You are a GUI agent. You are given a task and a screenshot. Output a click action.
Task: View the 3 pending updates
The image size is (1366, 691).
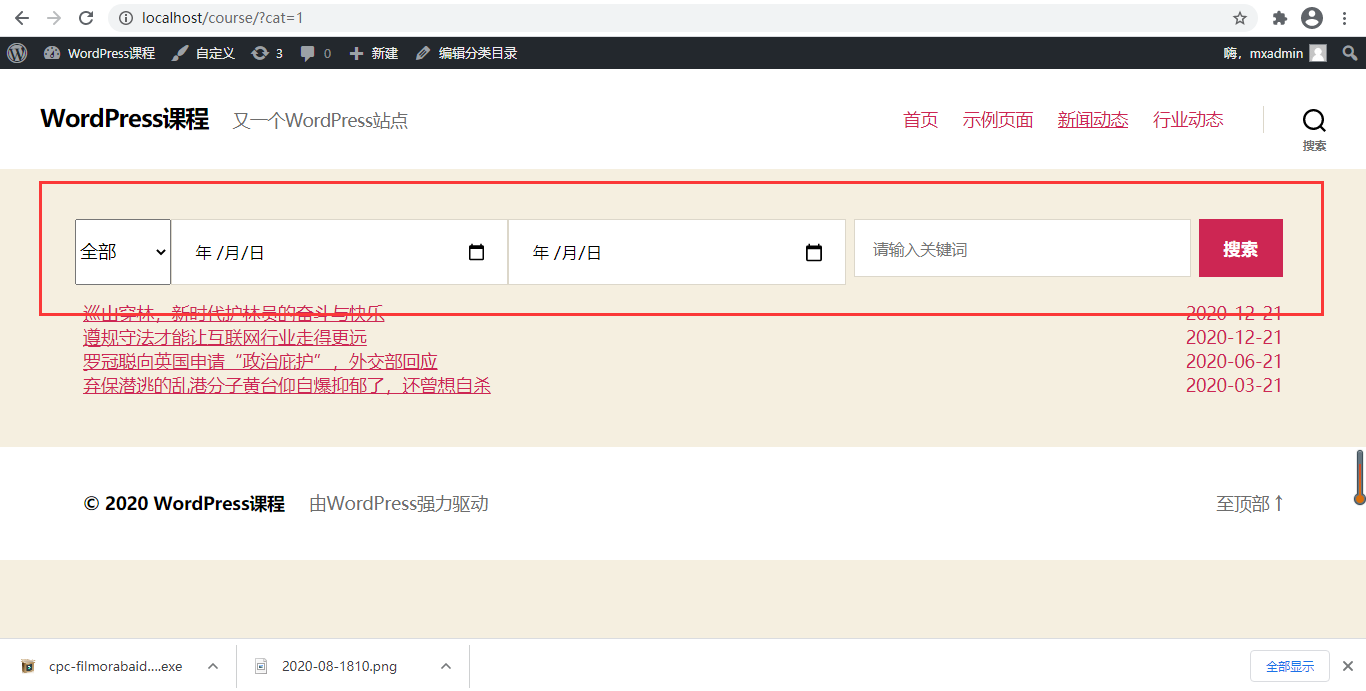click(x=267, y=53)
